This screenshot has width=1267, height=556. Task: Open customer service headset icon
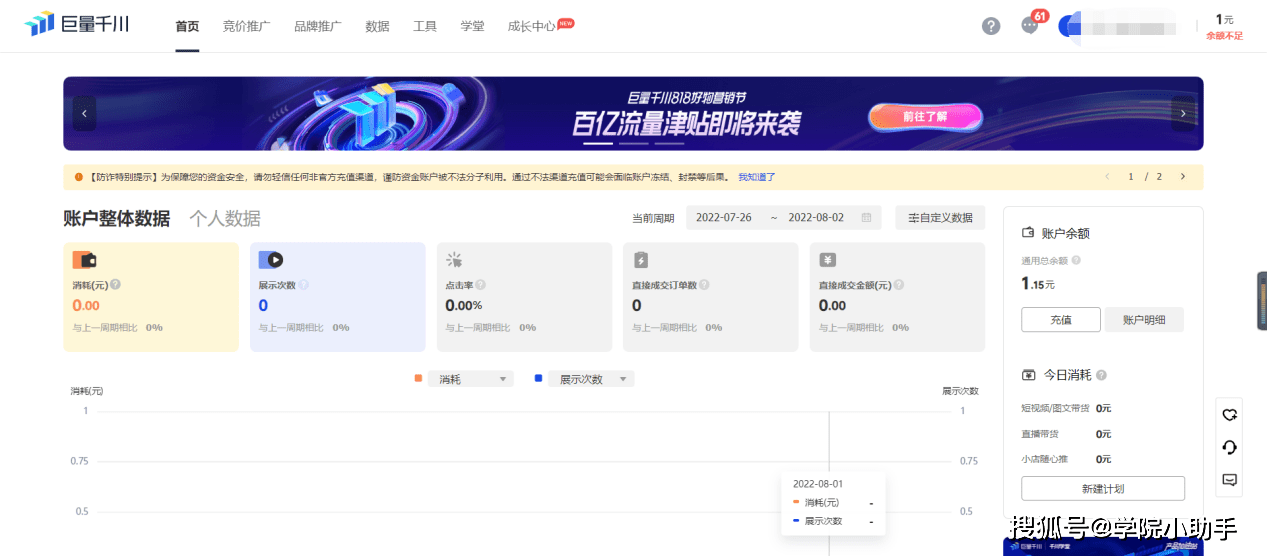(x=1230, y=447)
